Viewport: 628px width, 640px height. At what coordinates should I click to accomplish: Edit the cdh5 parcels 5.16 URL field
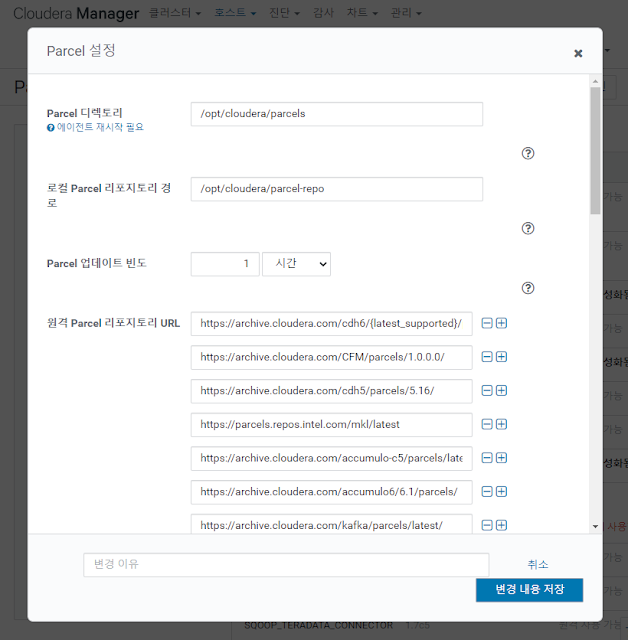(x=331, y=391)
